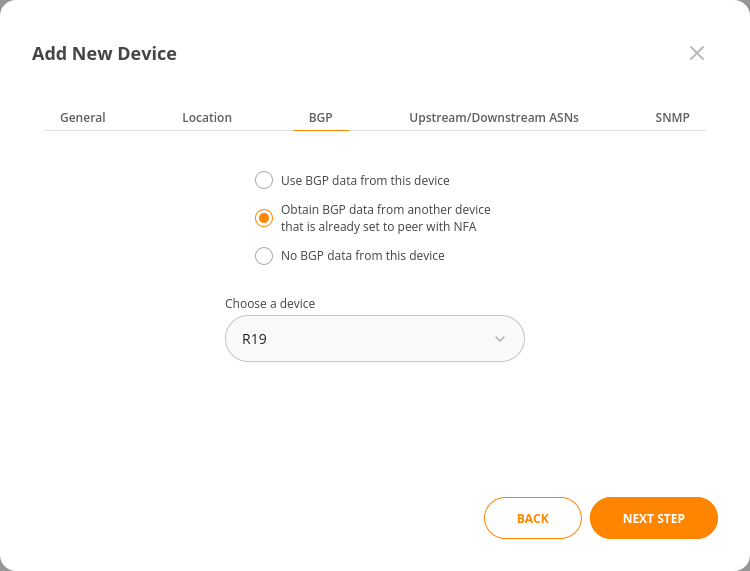Open the SNMP tab
The image size is (750, 571).
click(672, 117)
